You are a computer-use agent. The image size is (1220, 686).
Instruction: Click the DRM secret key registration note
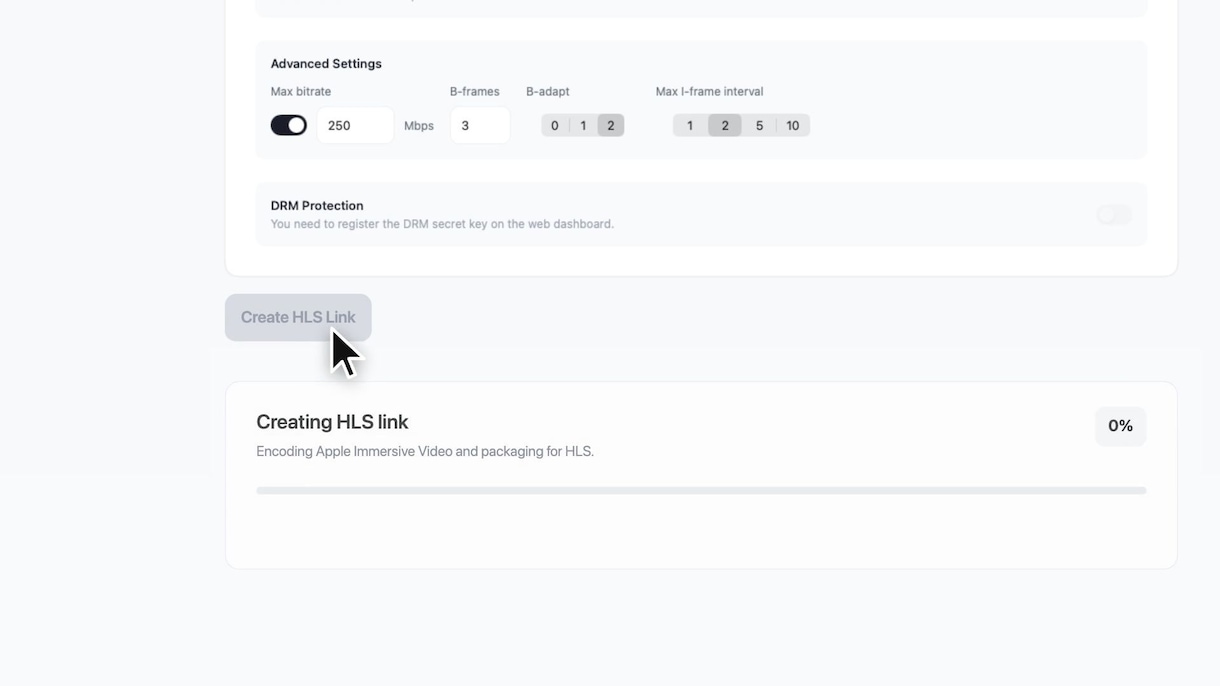pos(442,224)
